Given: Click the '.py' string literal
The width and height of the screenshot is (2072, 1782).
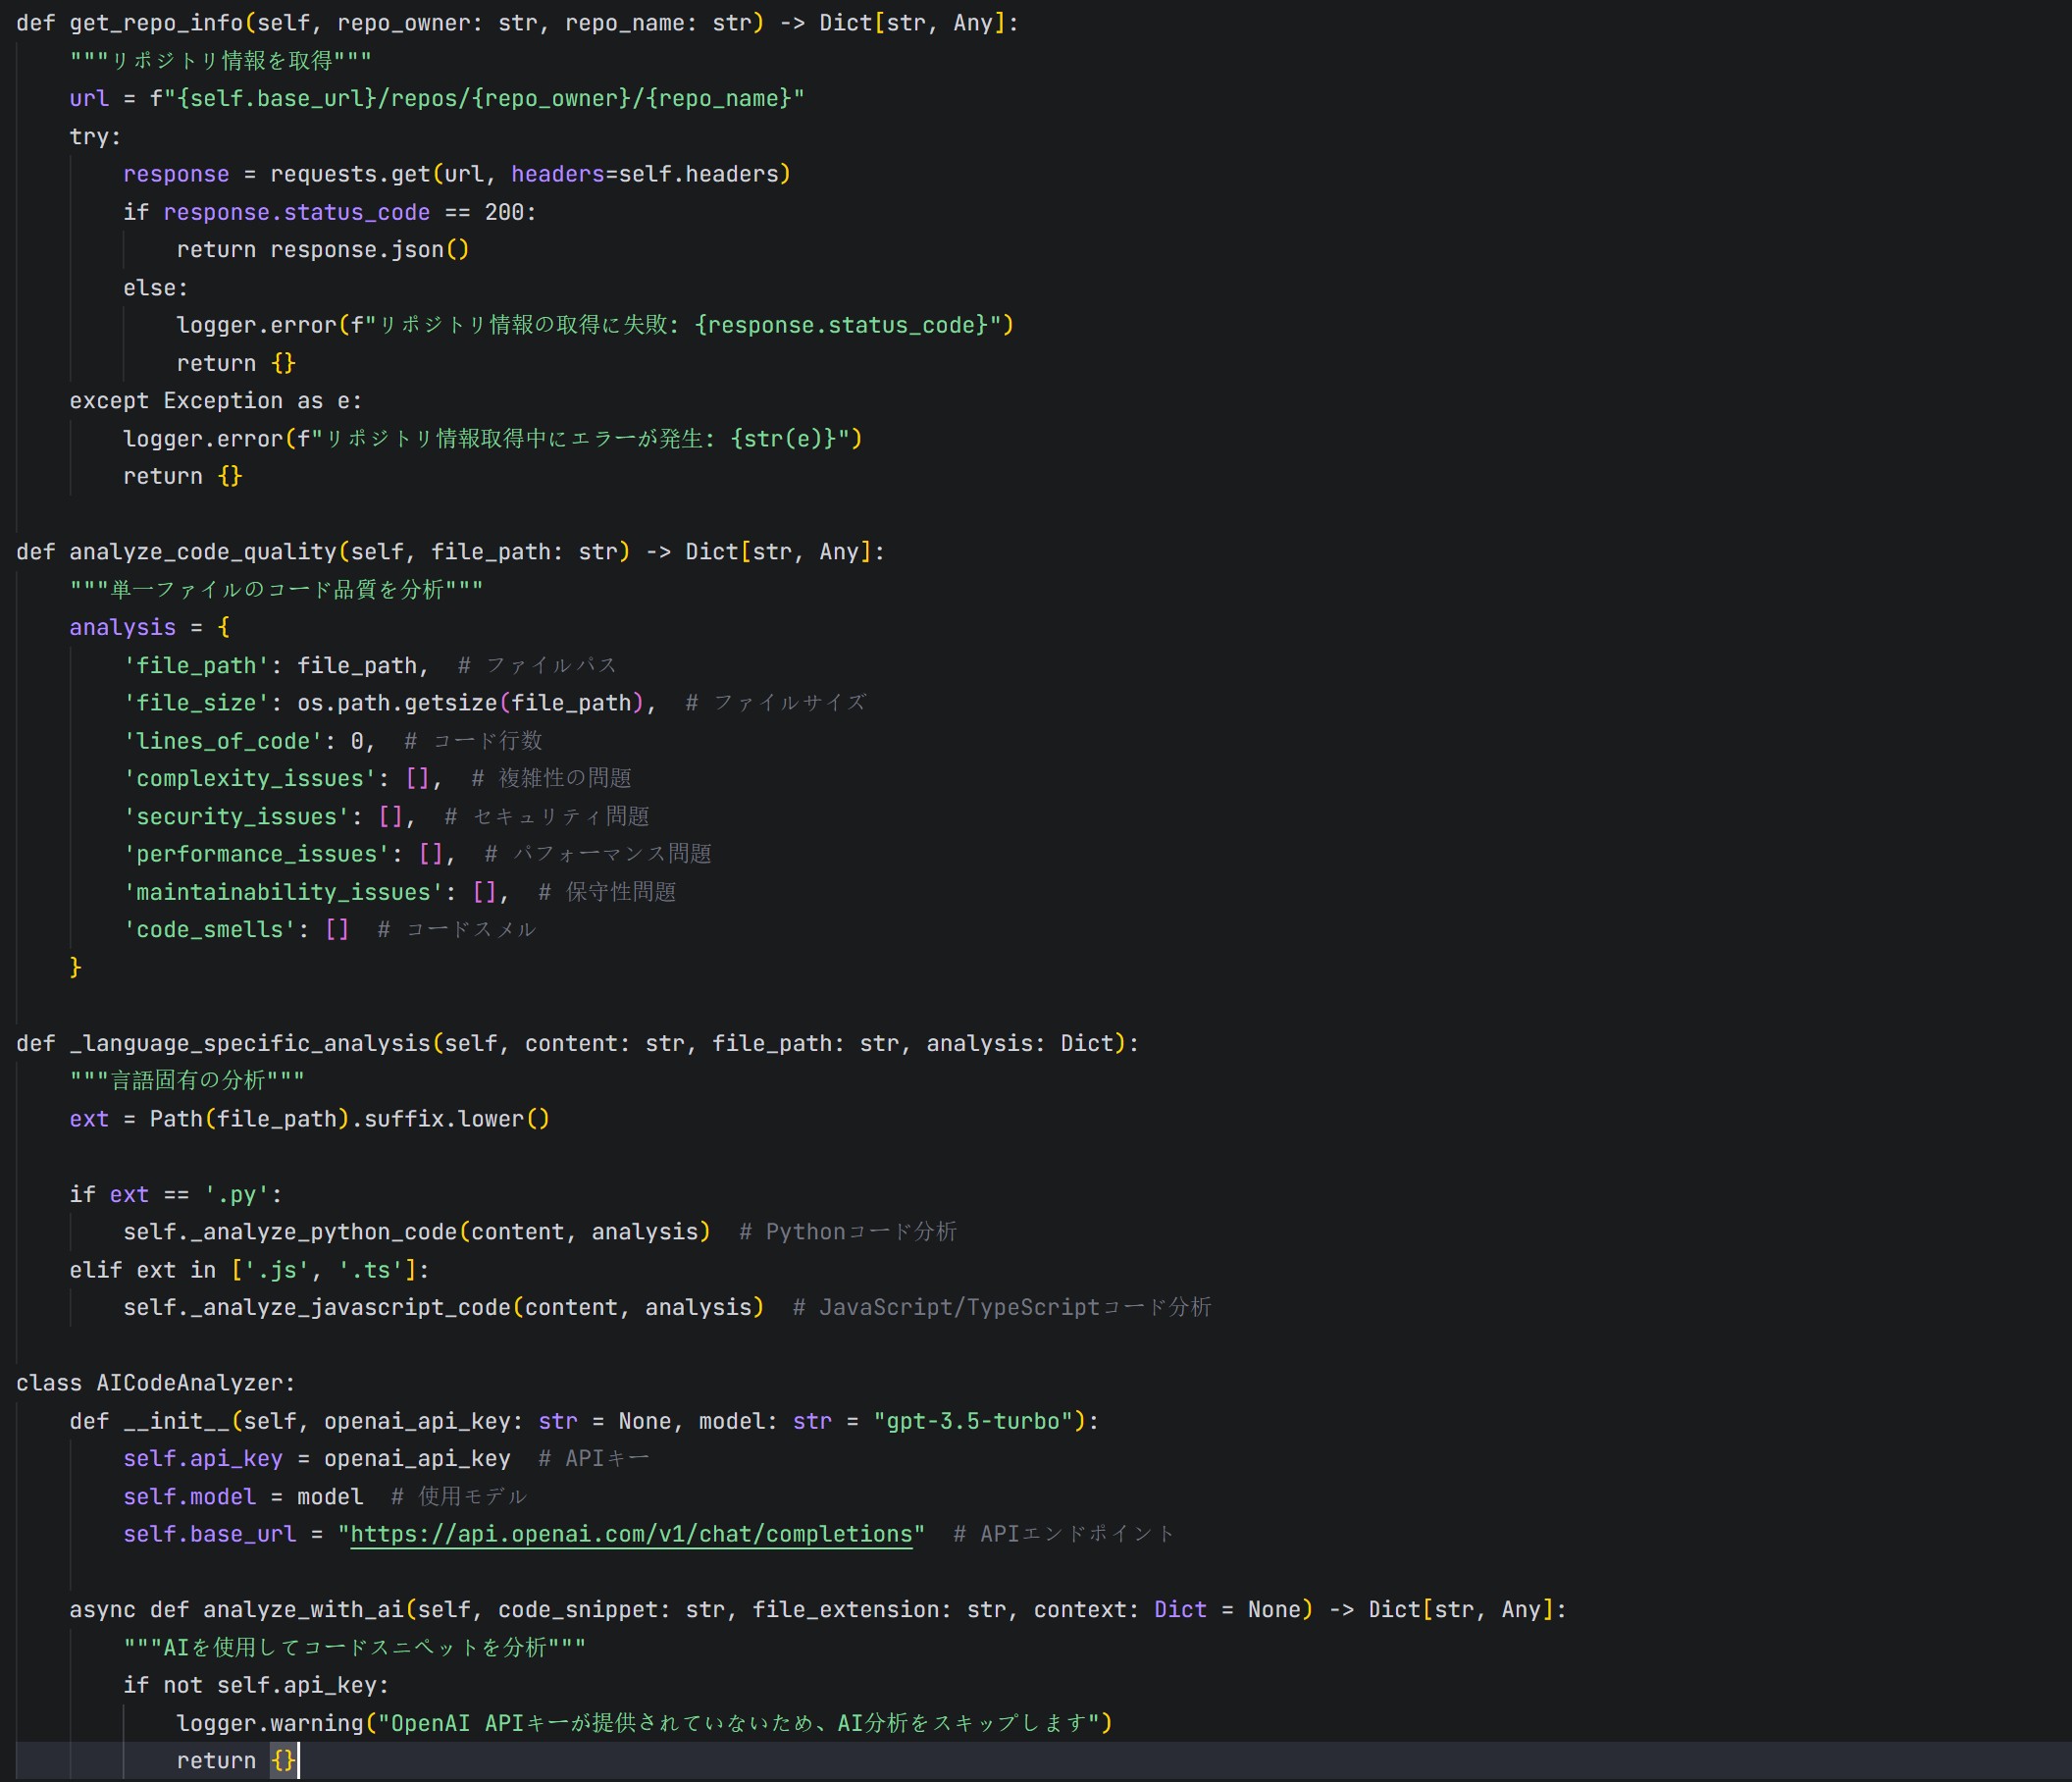Looking at the screenshot, I should tap(236, 1194).
